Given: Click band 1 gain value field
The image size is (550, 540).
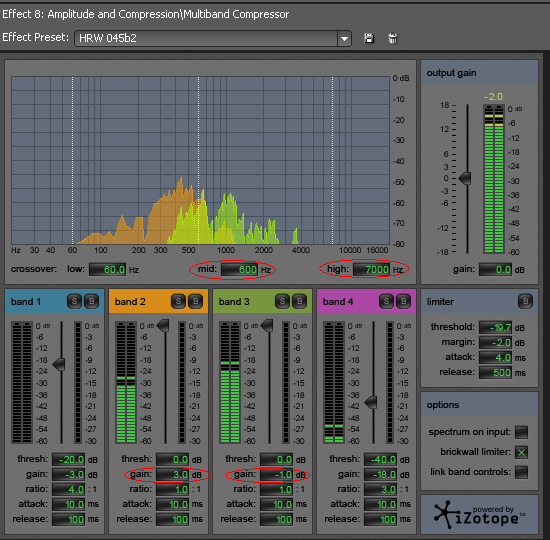Looking at the screenshot, I should click(x=68, y=474).
